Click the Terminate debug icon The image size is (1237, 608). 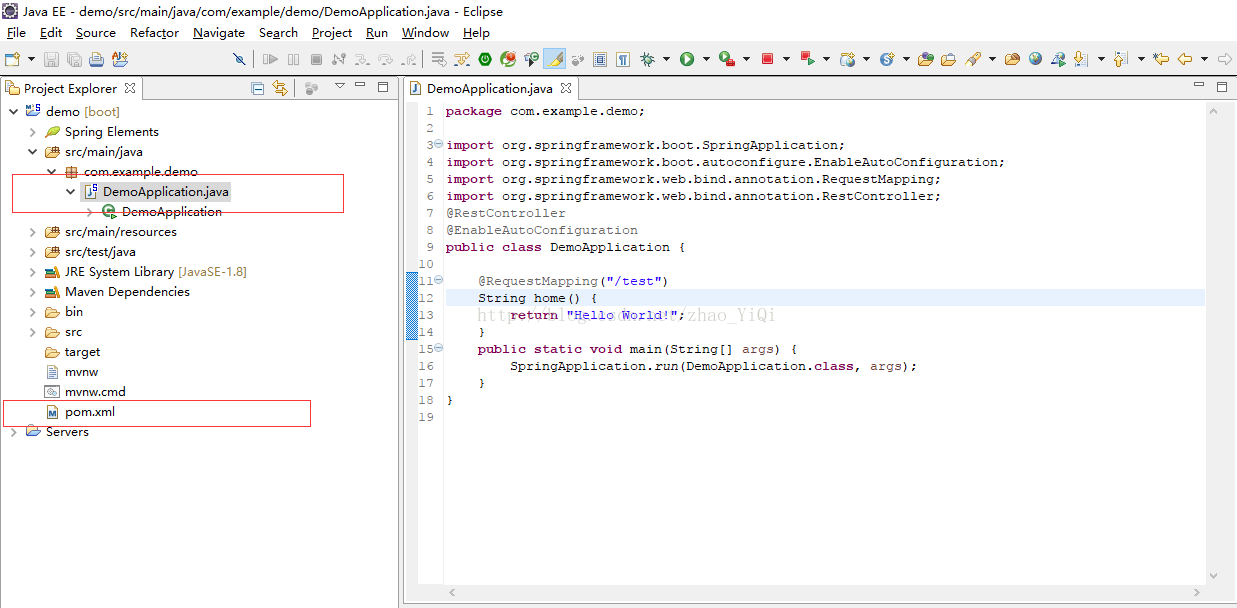tap(316, 59)
